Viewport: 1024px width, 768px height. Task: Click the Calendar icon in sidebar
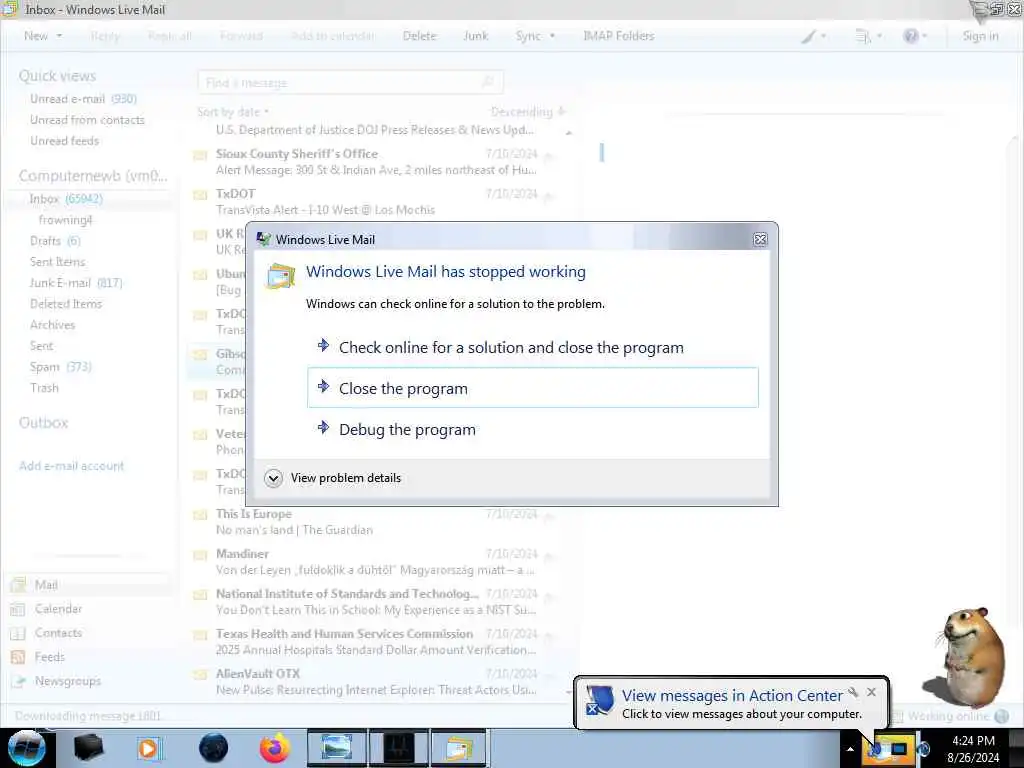pyautogui.click(x=18, y=609)
